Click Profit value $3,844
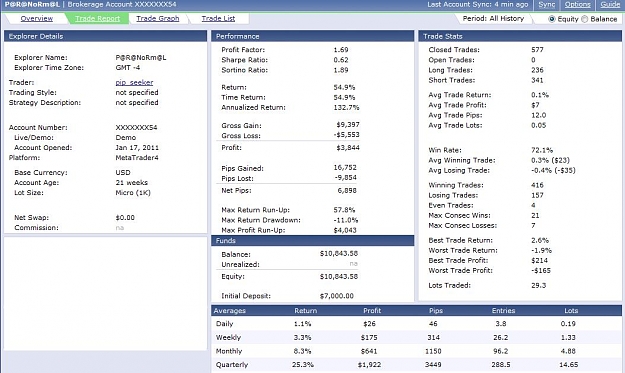 pyautogui.click(x=348, y=147)
